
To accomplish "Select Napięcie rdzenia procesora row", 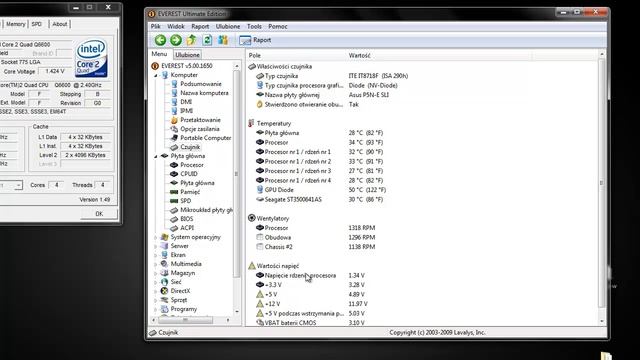I will pyautogui.click(x=310, y=276).
